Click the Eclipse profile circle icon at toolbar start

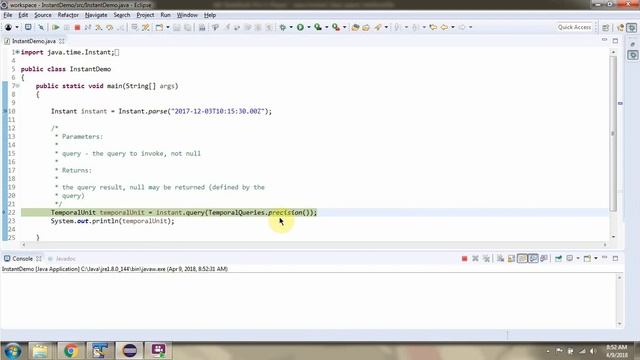click(x=8, y=27)
